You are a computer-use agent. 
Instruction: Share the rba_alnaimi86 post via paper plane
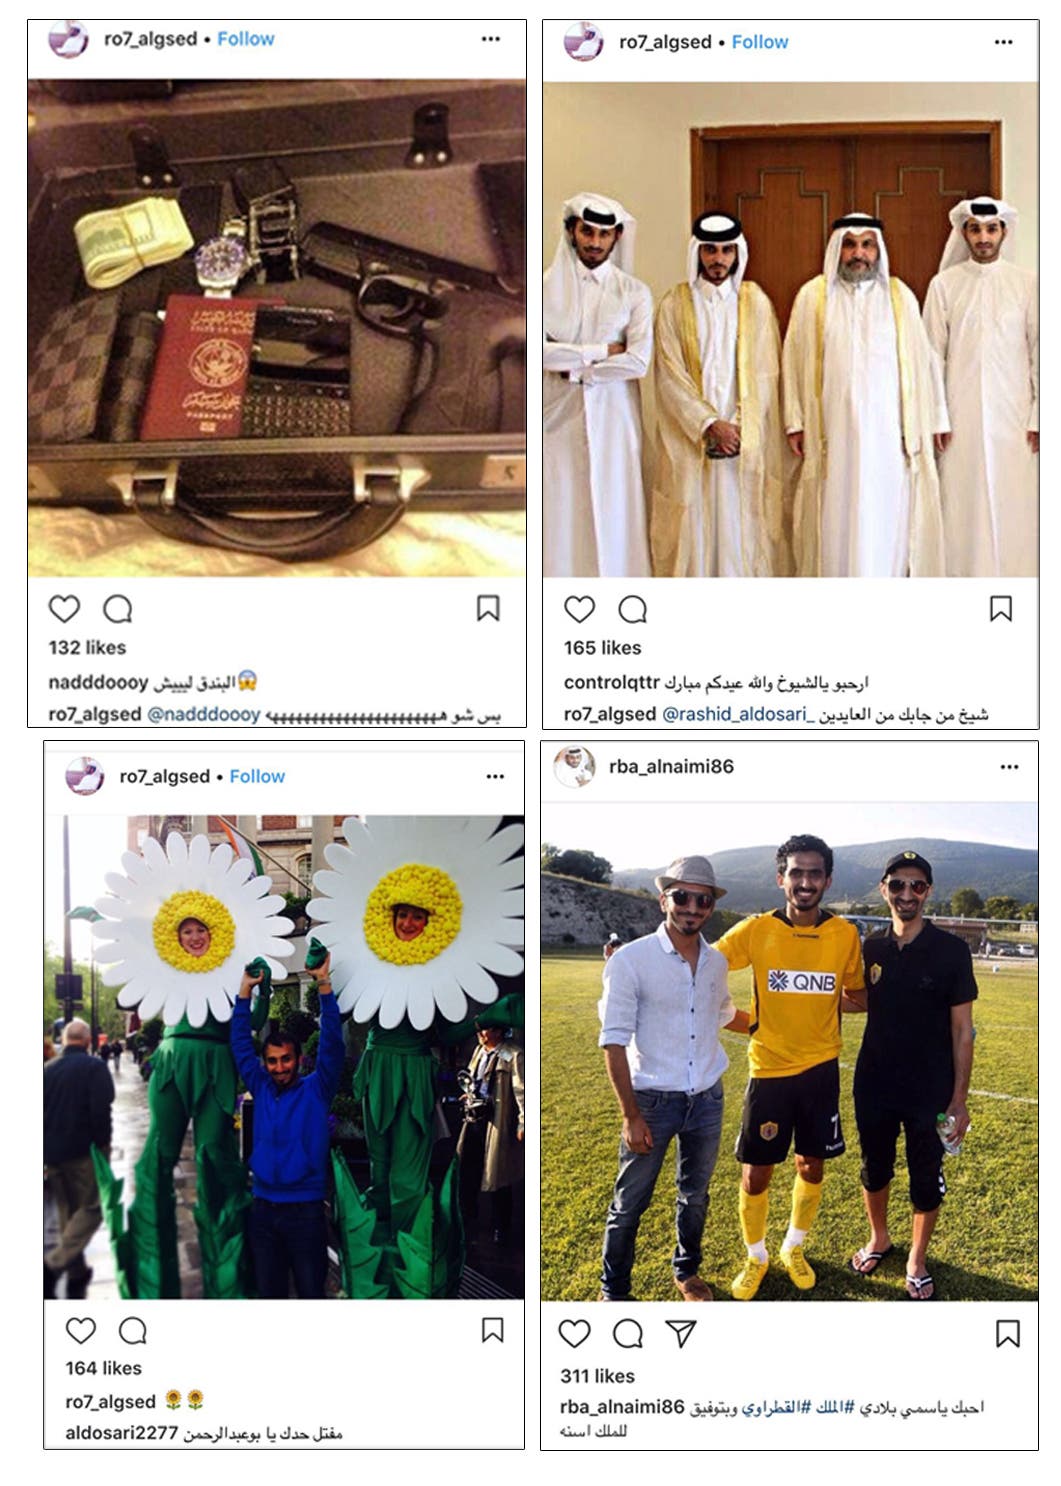(681, 1333)
